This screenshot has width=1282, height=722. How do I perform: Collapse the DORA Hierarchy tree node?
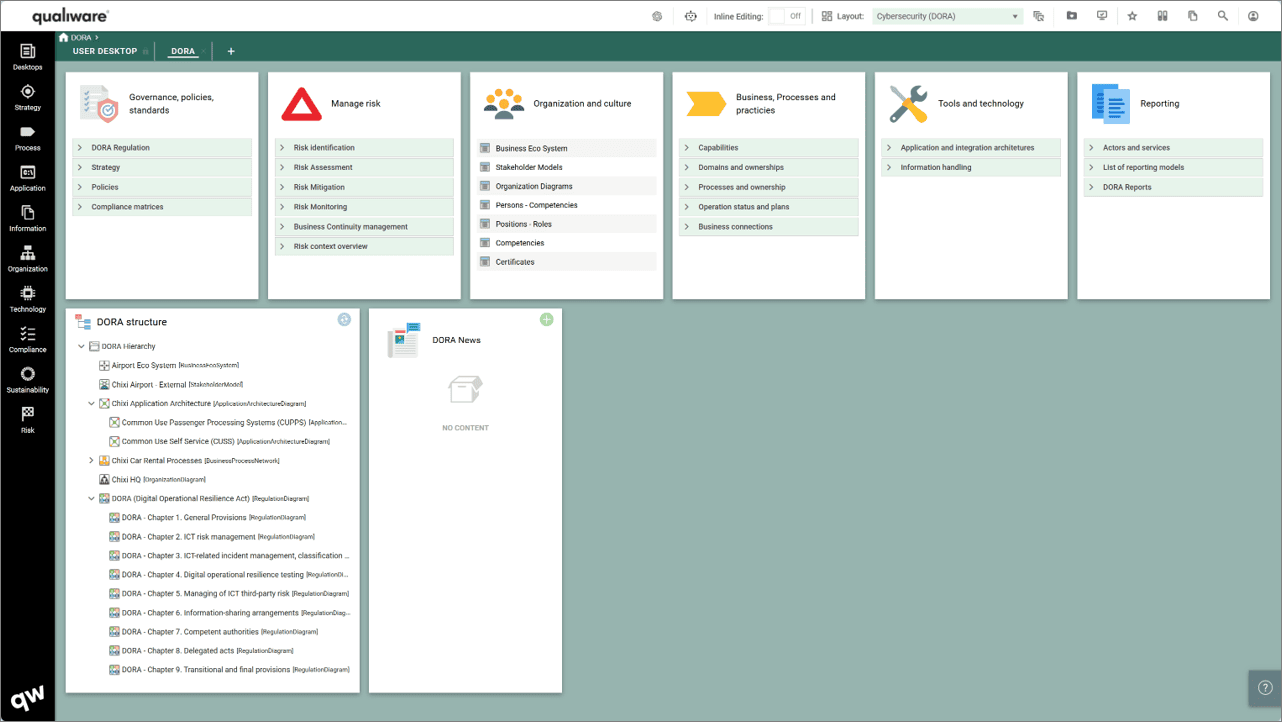82,346
